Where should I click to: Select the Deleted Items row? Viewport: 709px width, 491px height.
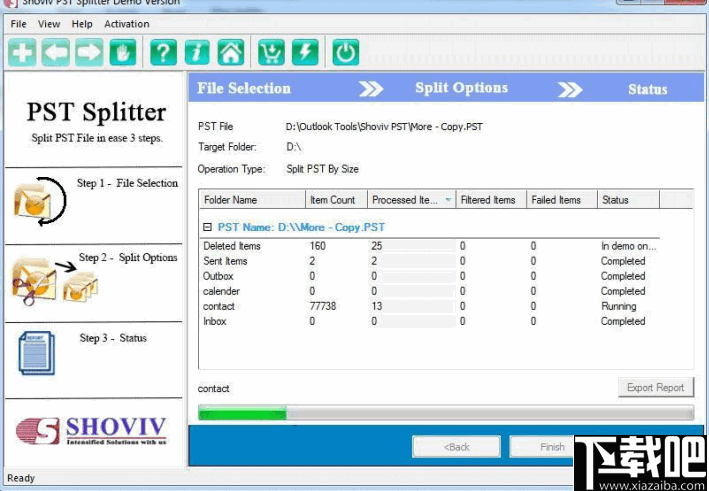click(x=430, y=246)
